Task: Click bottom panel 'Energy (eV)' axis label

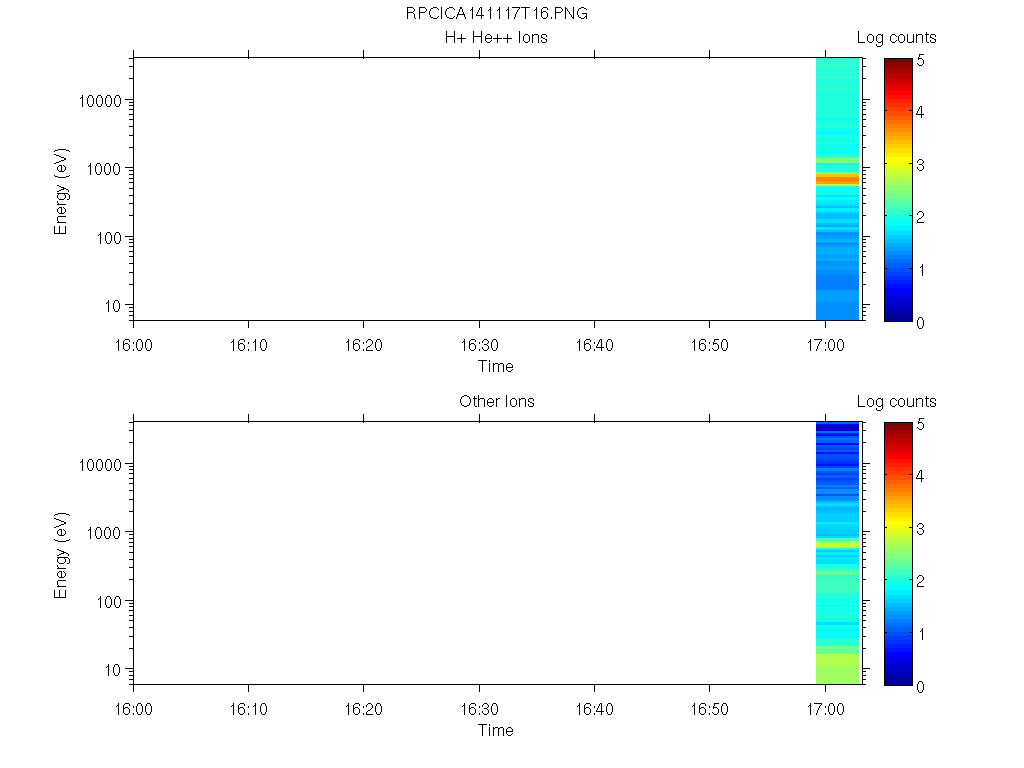Action: coord(61,555)
